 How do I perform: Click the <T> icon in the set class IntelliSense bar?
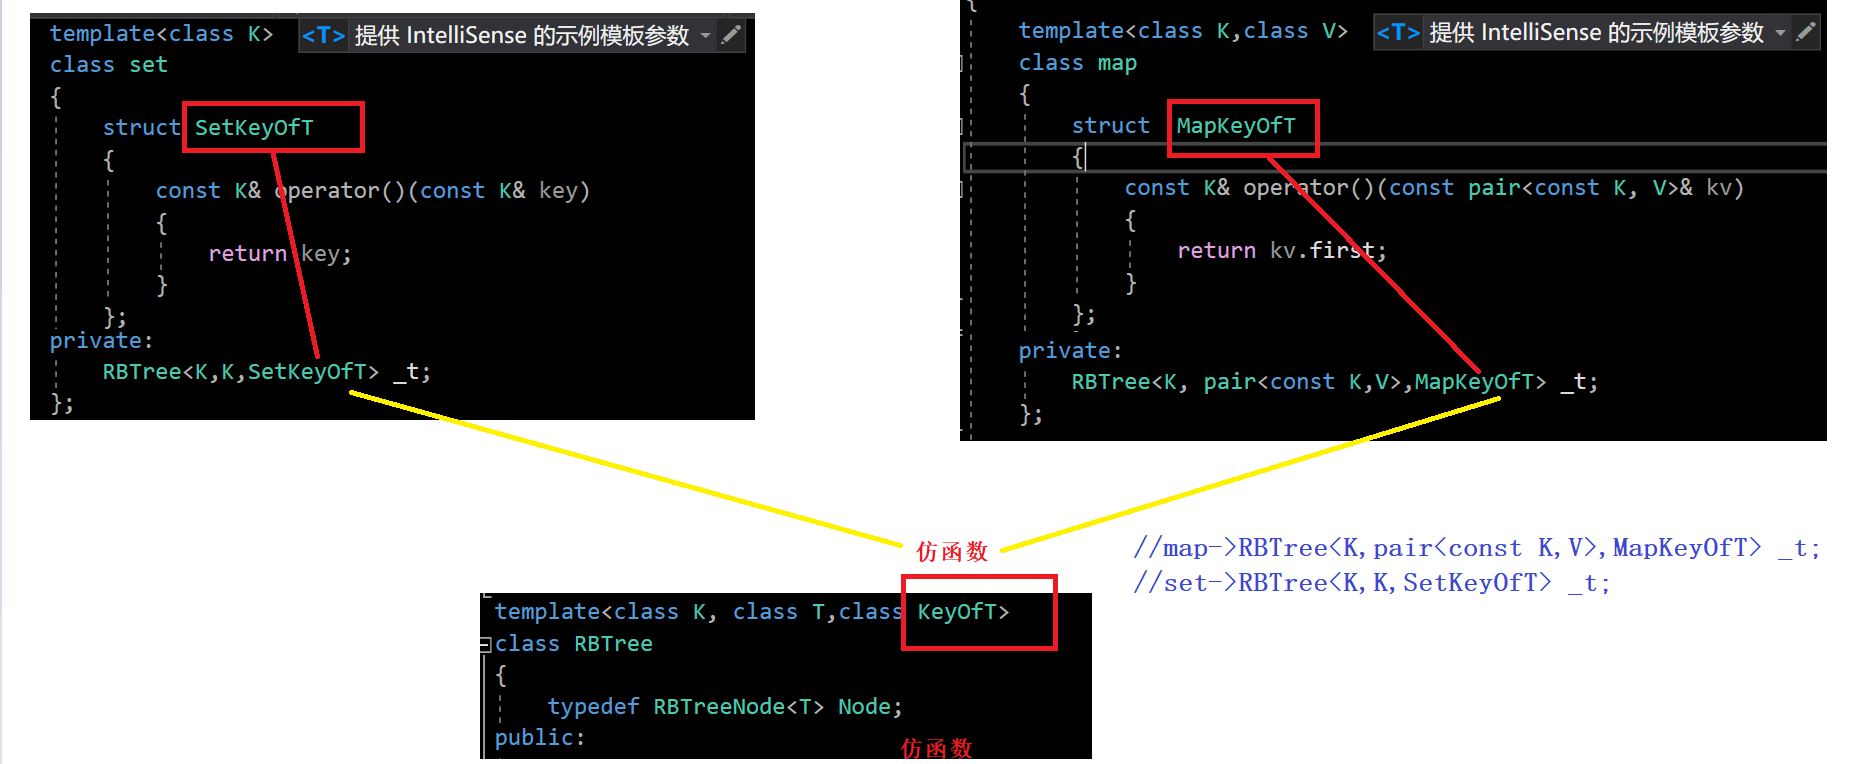(323, 36)
